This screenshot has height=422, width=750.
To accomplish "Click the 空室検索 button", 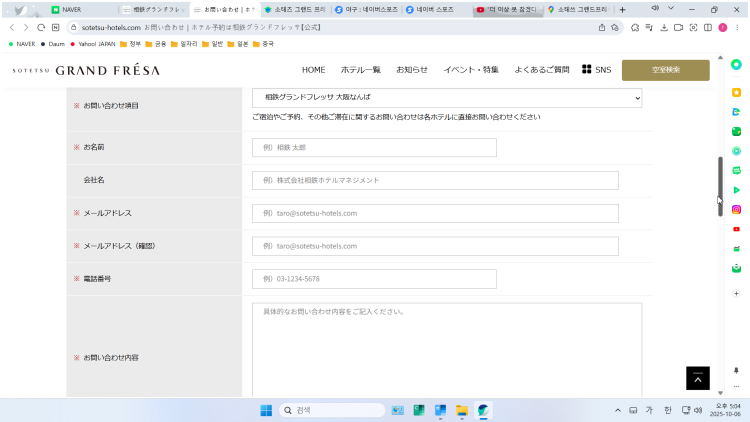I will click(665, 70).
